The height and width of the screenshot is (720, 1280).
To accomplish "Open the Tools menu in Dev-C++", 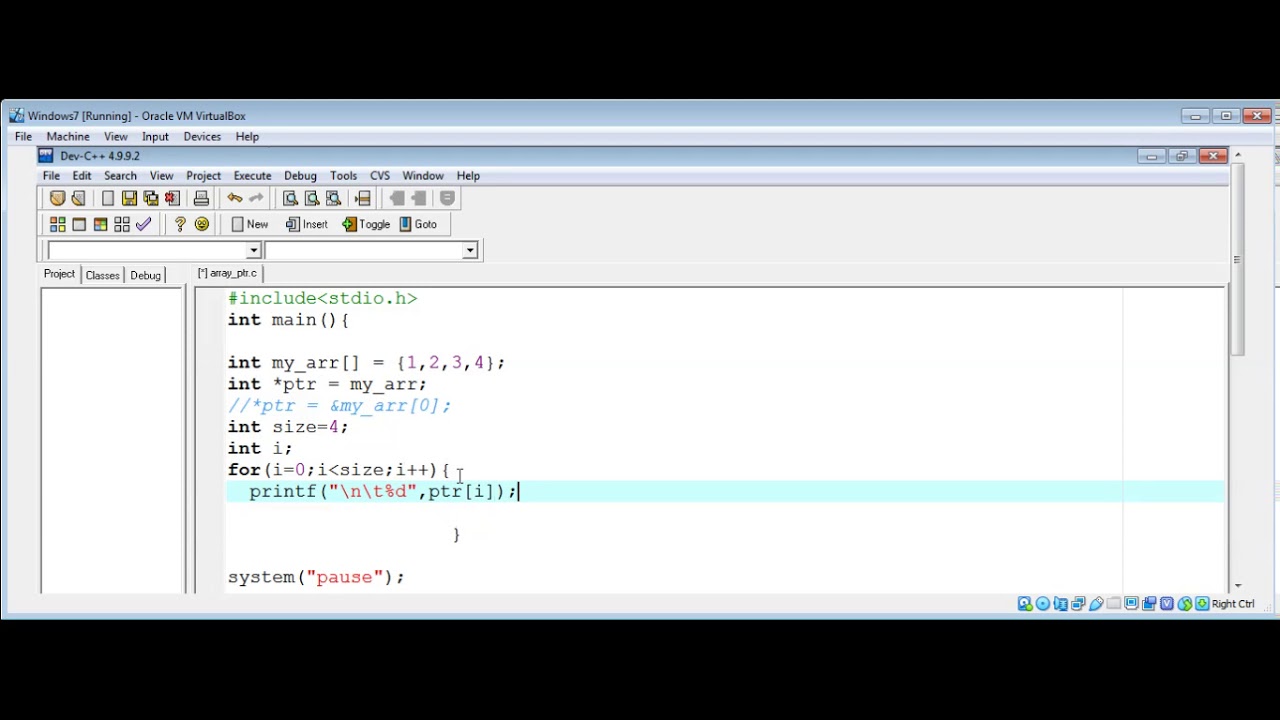I will (343, 176).
